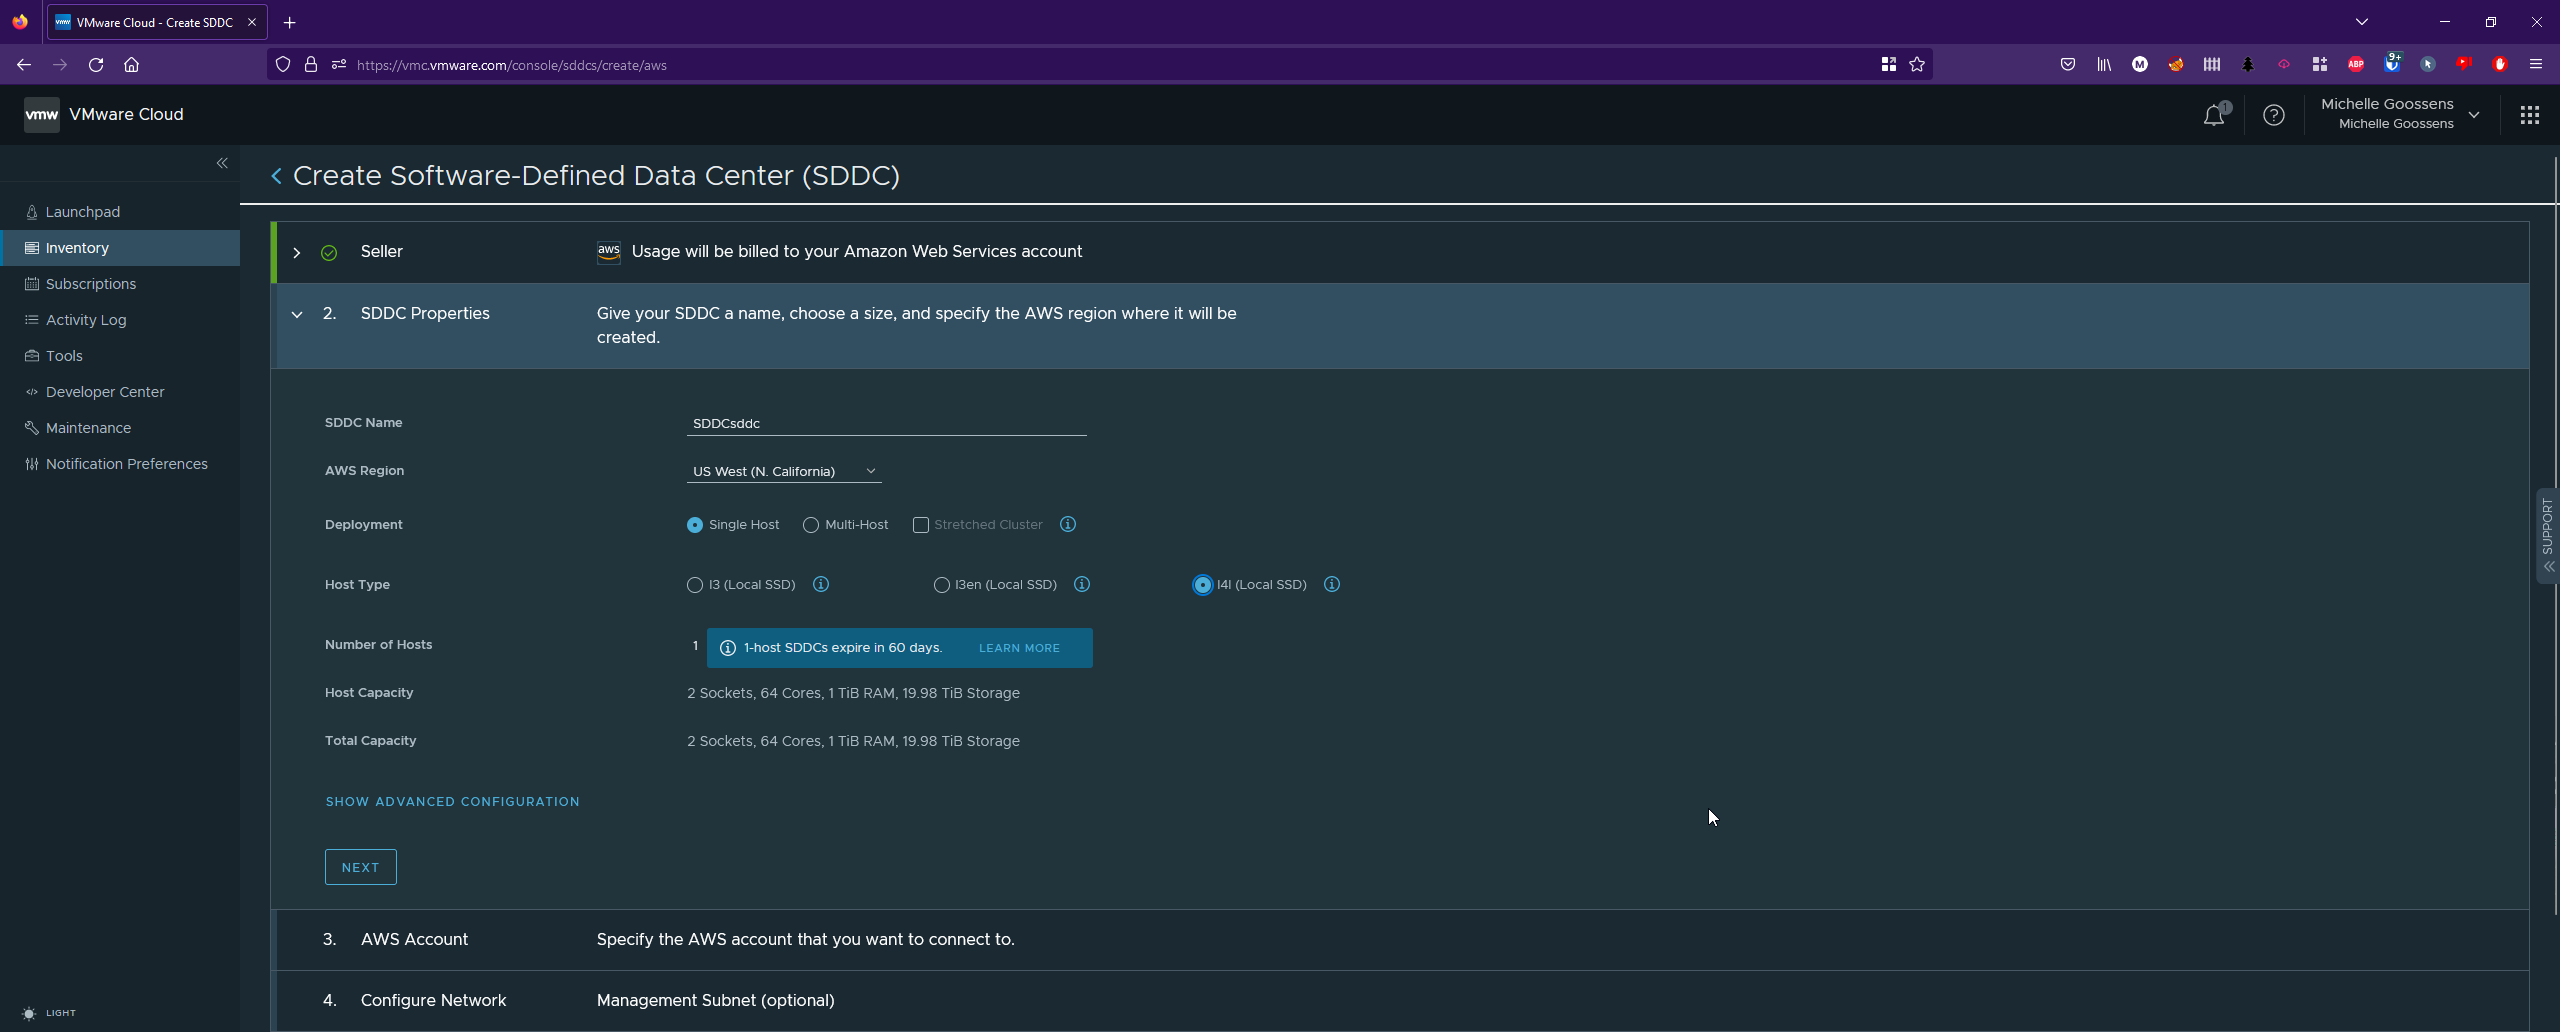Open Maintenance in the sidebar

point(88,428)
